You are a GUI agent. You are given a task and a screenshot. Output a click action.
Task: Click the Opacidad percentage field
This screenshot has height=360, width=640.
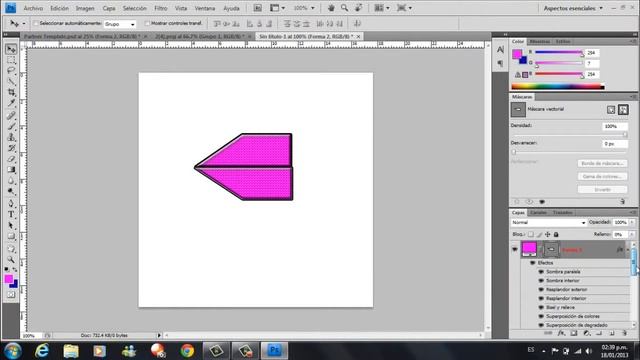tap(621, 222)
